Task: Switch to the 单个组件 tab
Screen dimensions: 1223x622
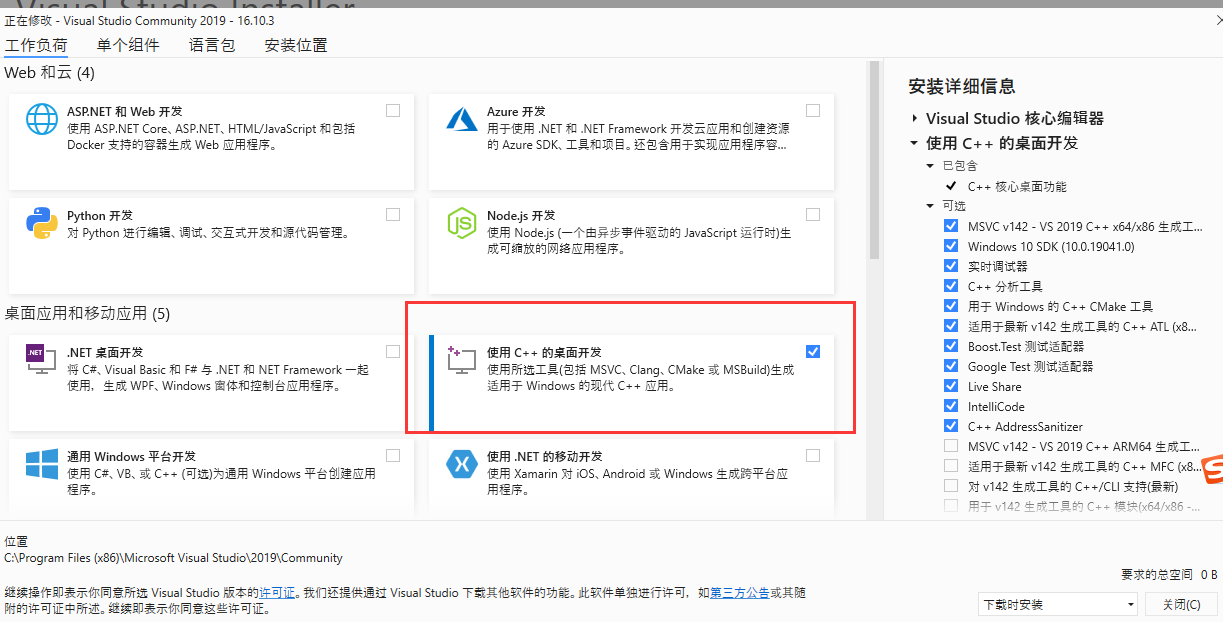Action: click(128, 45)
